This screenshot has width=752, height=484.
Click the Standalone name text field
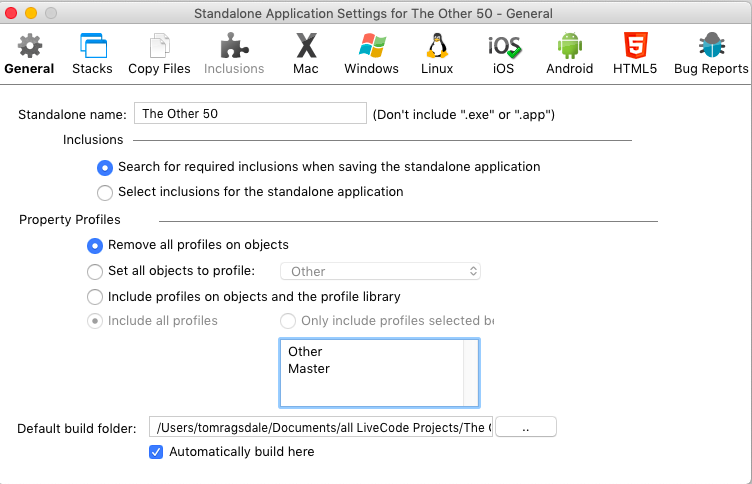(x=250, y=114)
